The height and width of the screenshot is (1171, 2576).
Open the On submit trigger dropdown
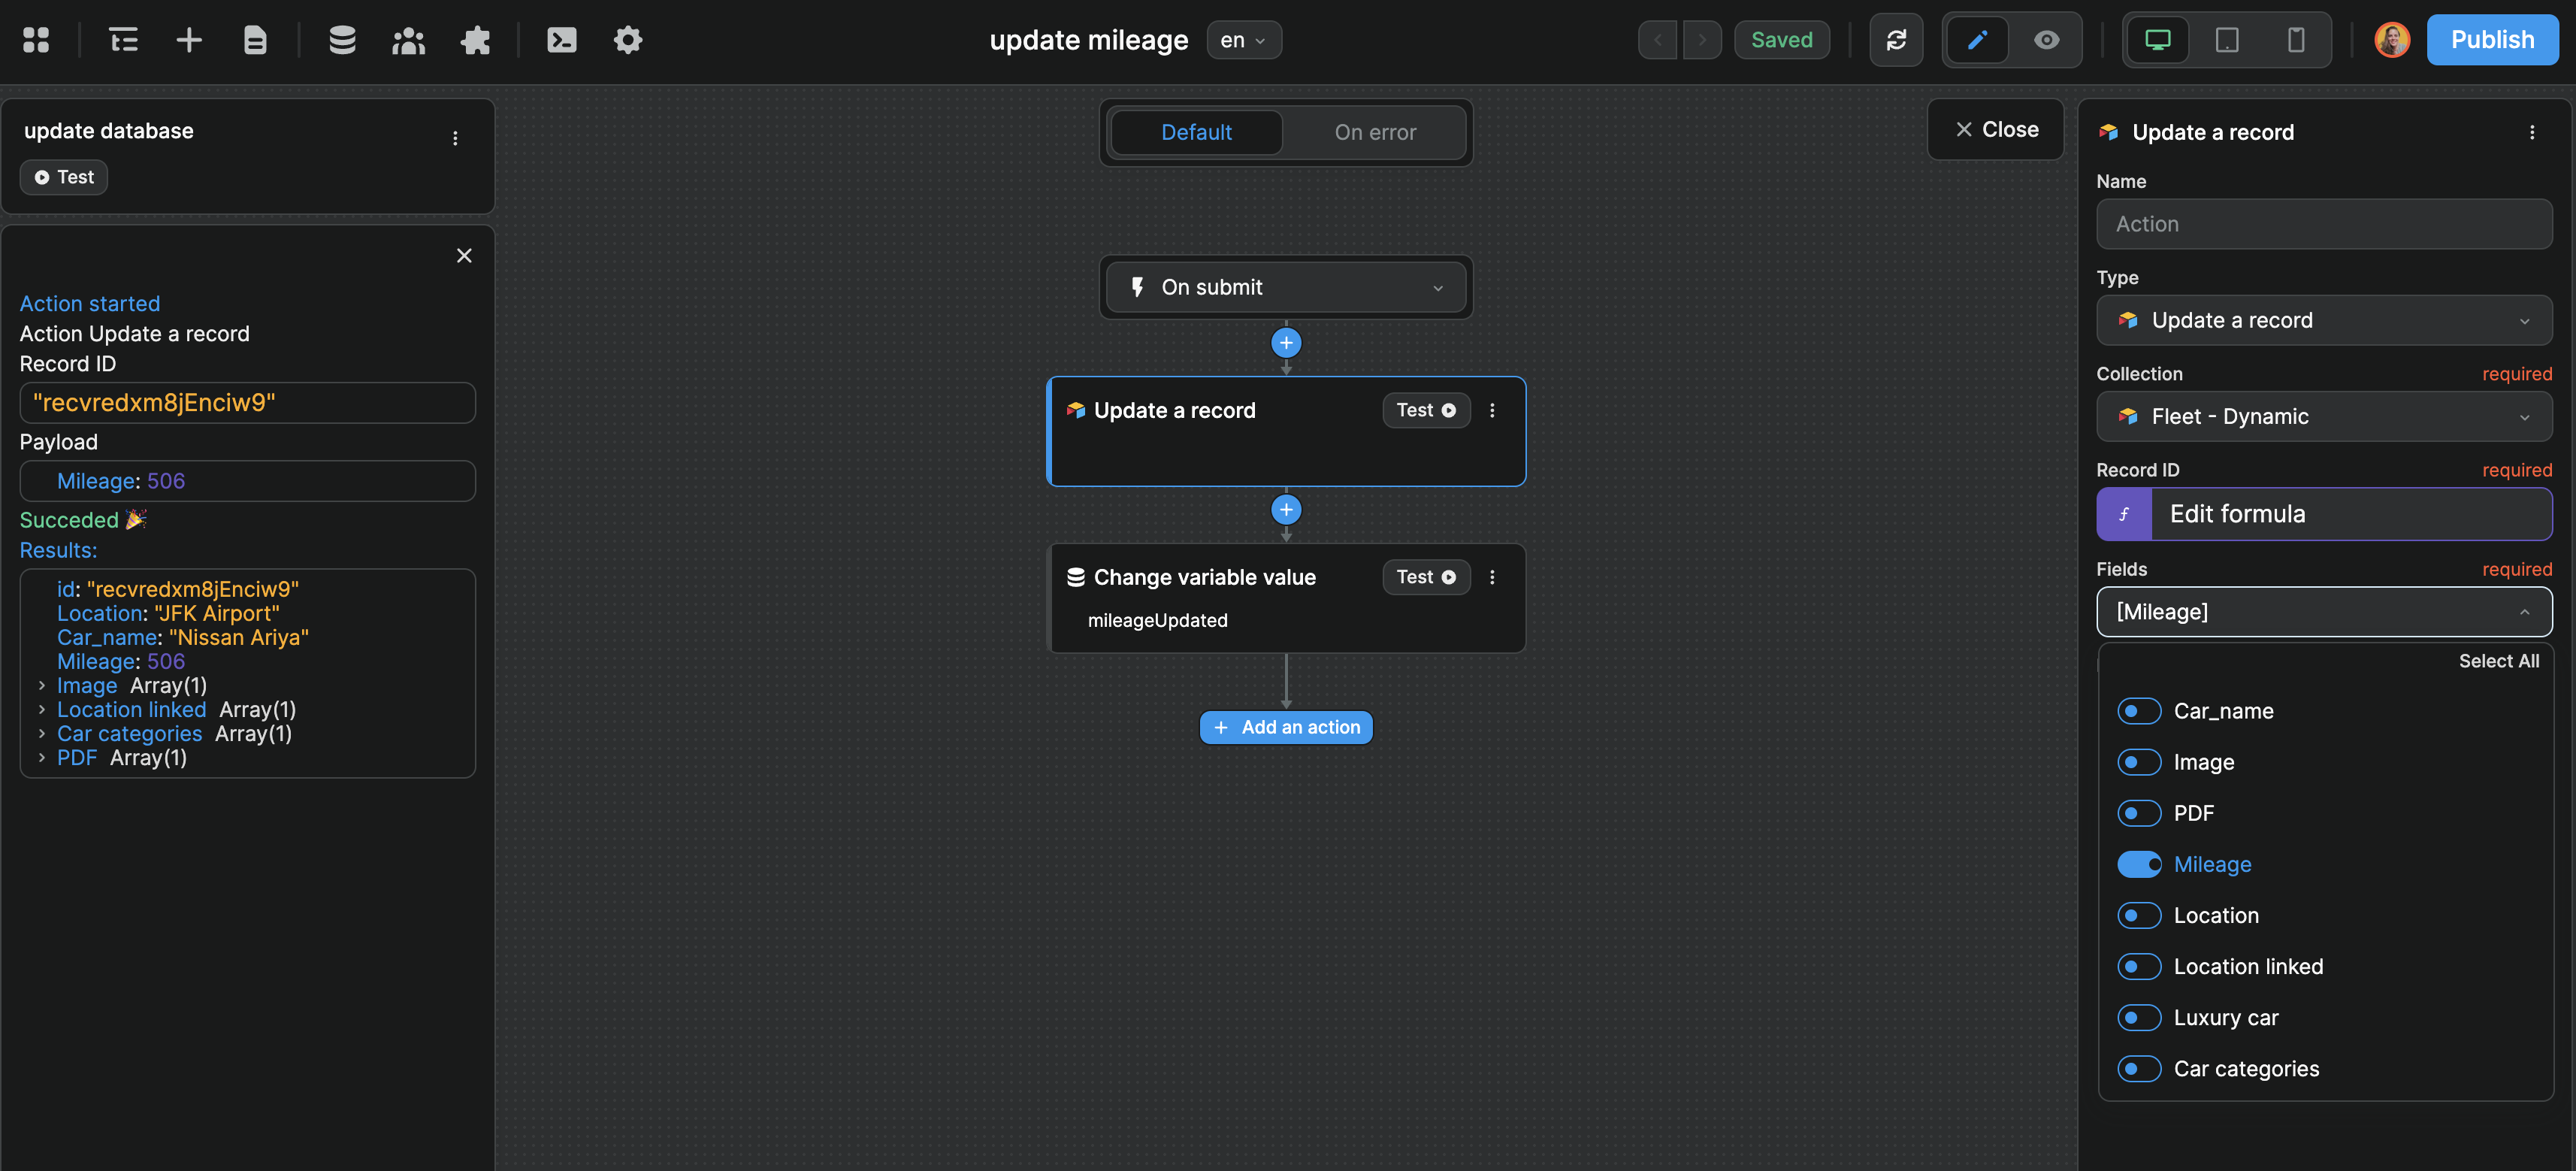click(x=1286, y=287)
